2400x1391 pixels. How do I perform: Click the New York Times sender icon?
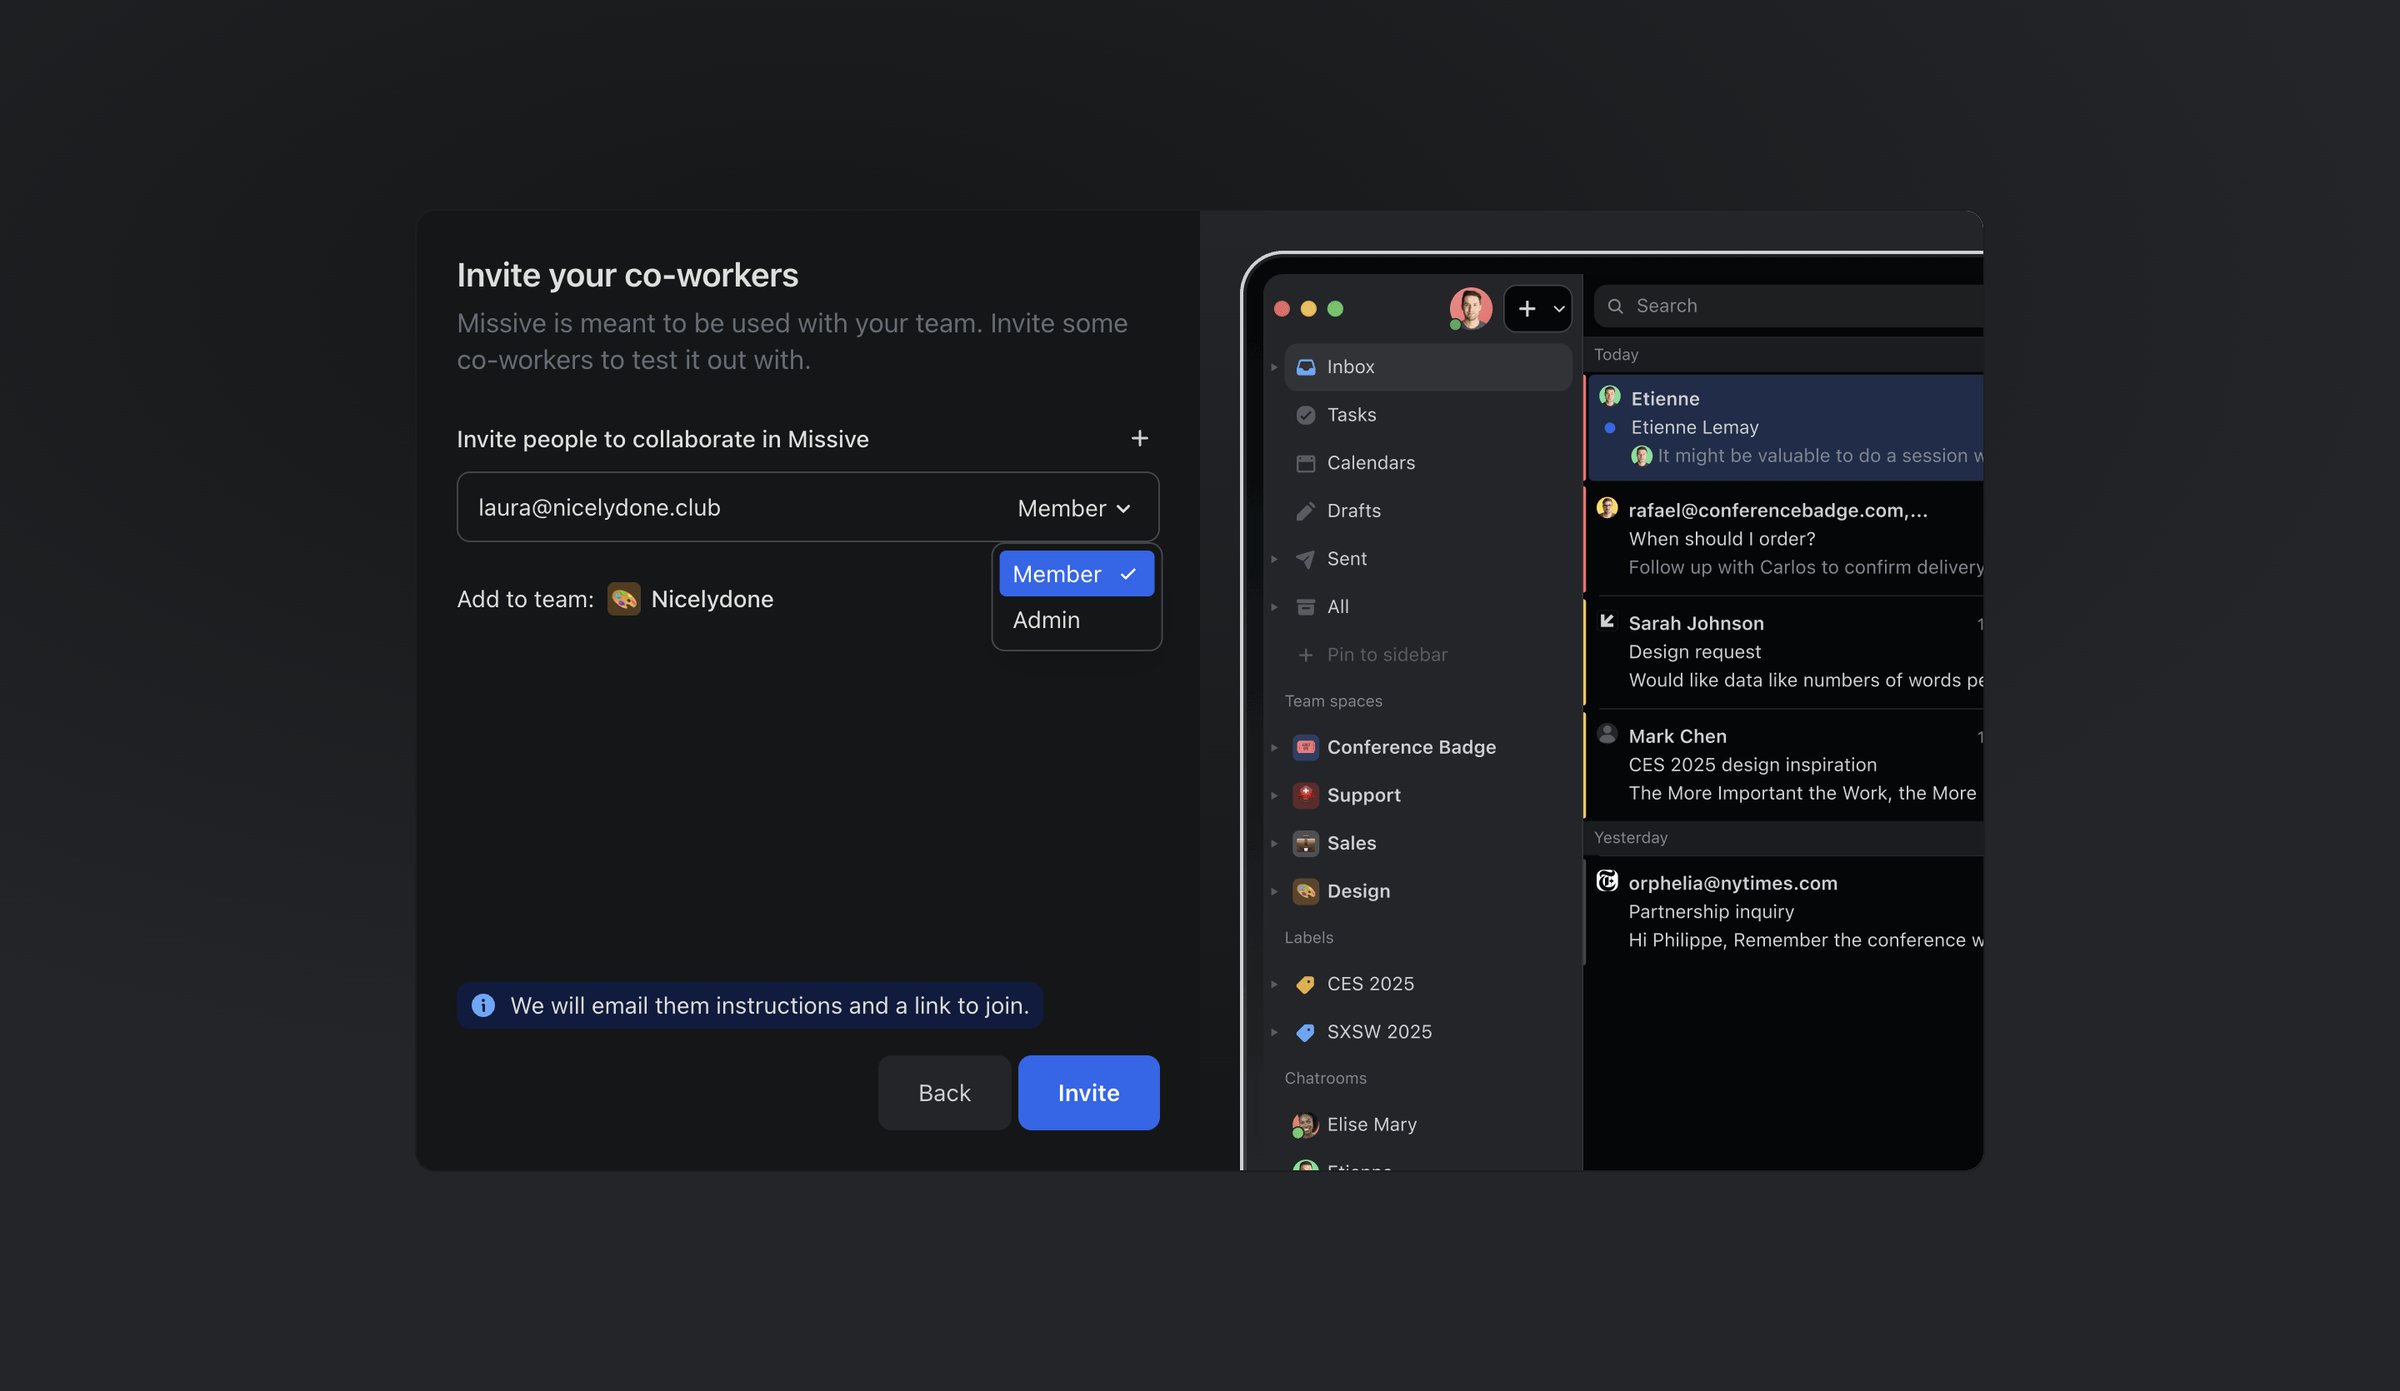coord(1607,881)
